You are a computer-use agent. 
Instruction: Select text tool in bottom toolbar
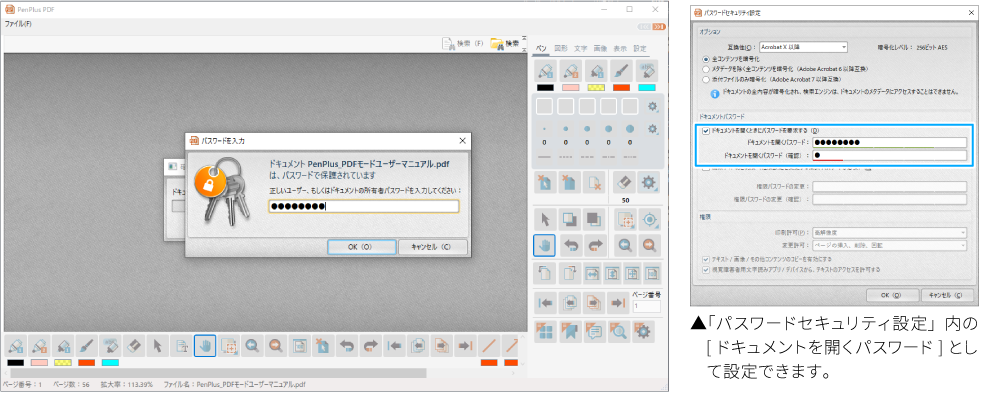(182, 346)
